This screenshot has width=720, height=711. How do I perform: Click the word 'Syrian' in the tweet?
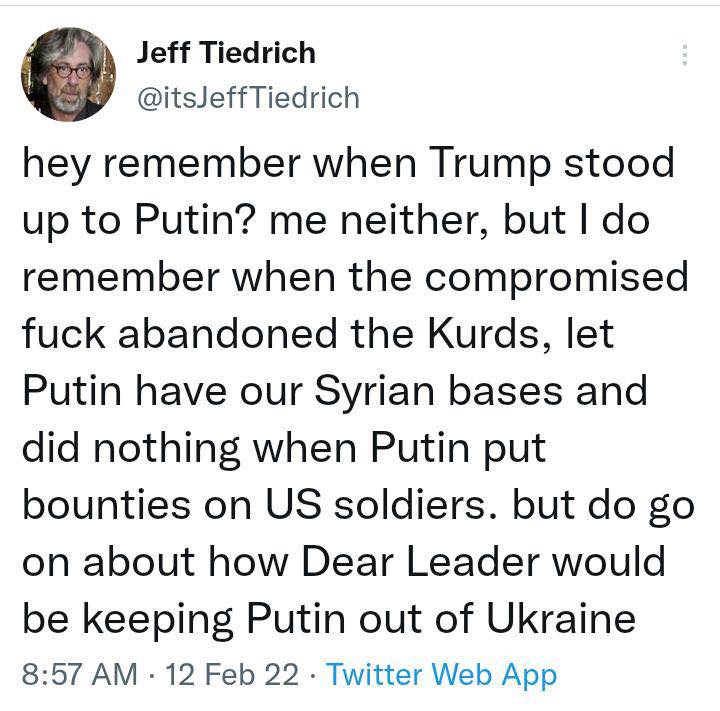pyautogui.click(x=374, y=391)
